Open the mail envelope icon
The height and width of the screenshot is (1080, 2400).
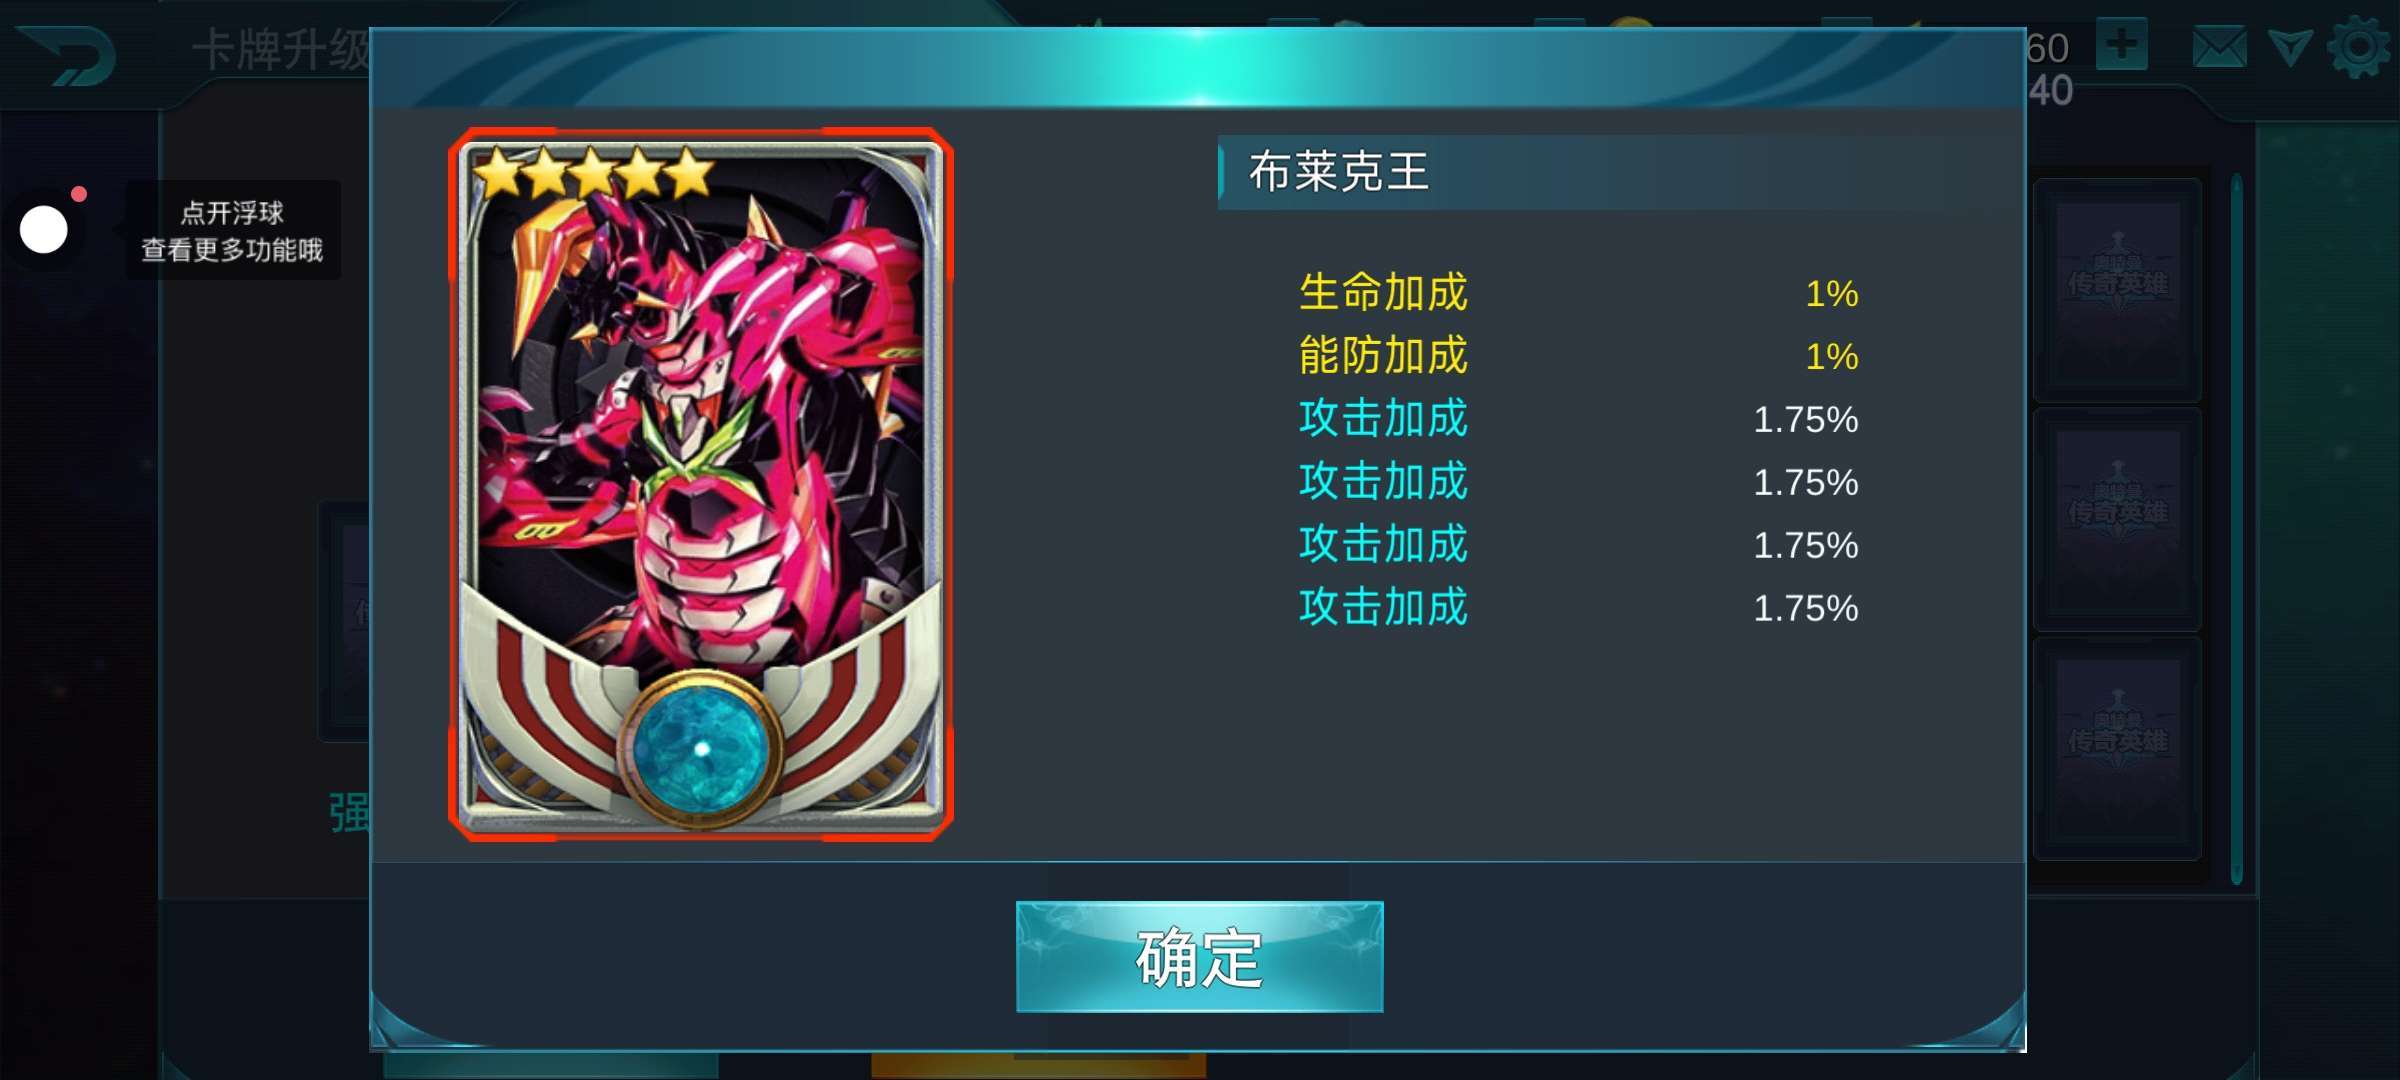2219,47
